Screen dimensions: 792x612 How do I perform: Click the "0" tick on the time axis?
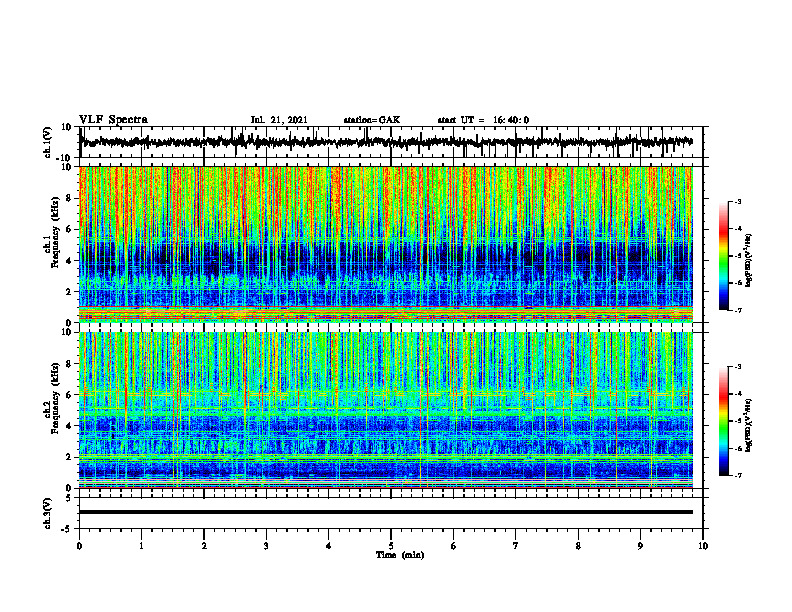(x=79, y=546)
